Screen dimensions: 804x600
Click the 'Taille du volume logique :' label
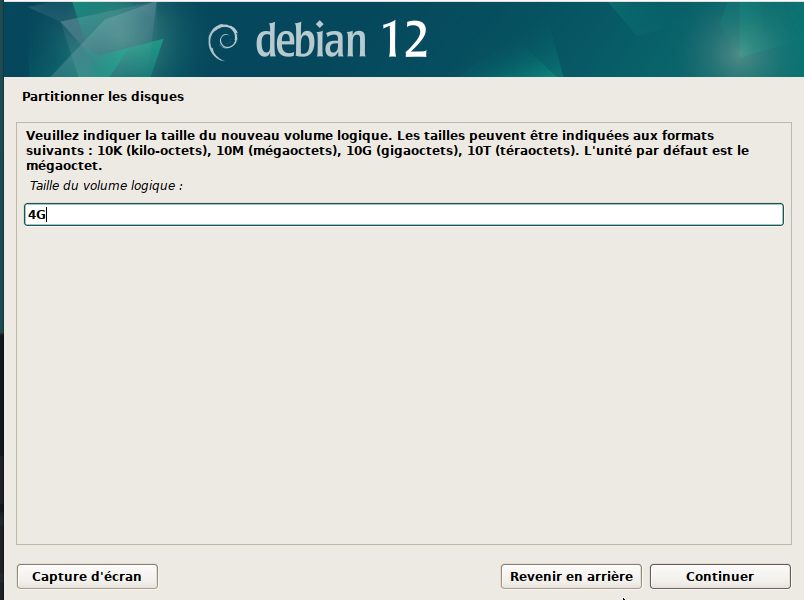pyautogui.click(x=106, y=186)
